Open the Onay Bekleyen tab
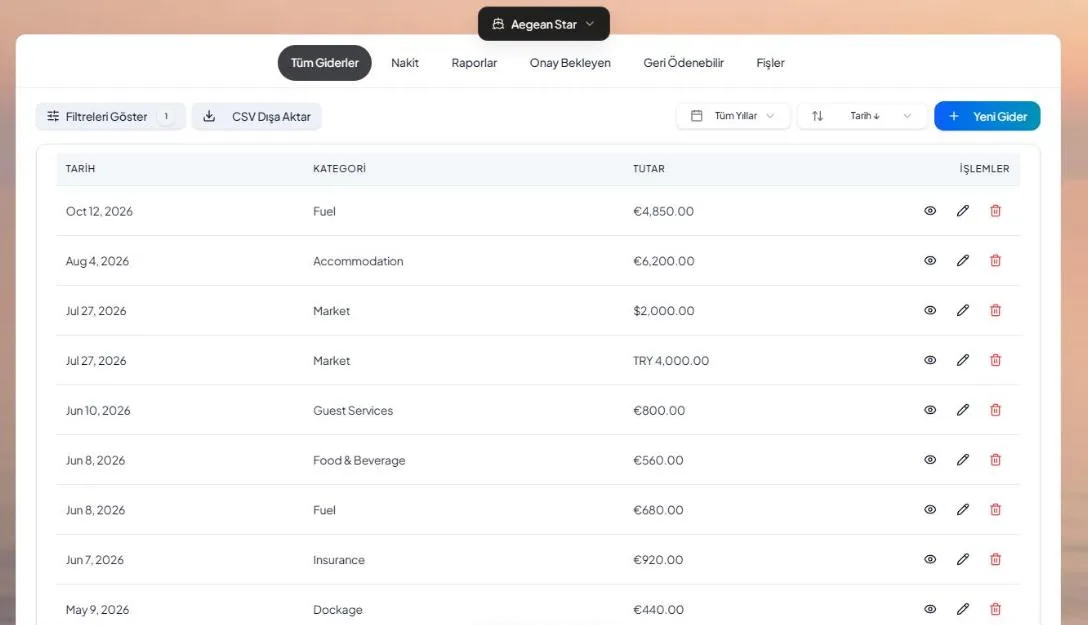Screen dimensions: 1088x625 tap(570, 63)
